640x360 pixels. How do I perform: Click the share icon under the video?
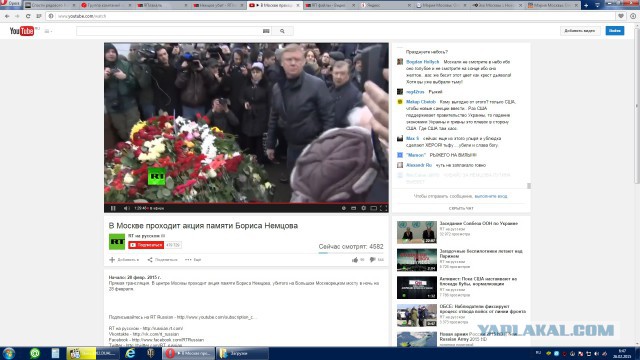150,260
